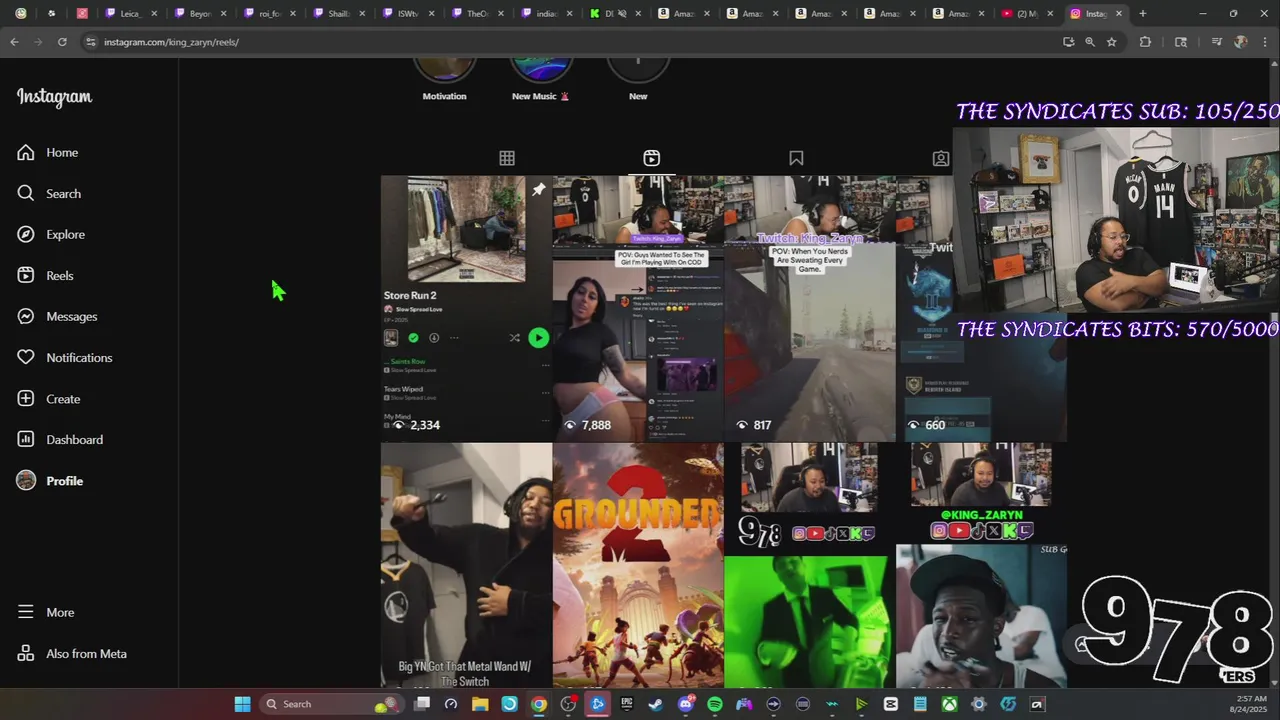Switch to the Reels profile tab
The height and width of the screenshot is (720, 1280).
(x=651, y=158)
